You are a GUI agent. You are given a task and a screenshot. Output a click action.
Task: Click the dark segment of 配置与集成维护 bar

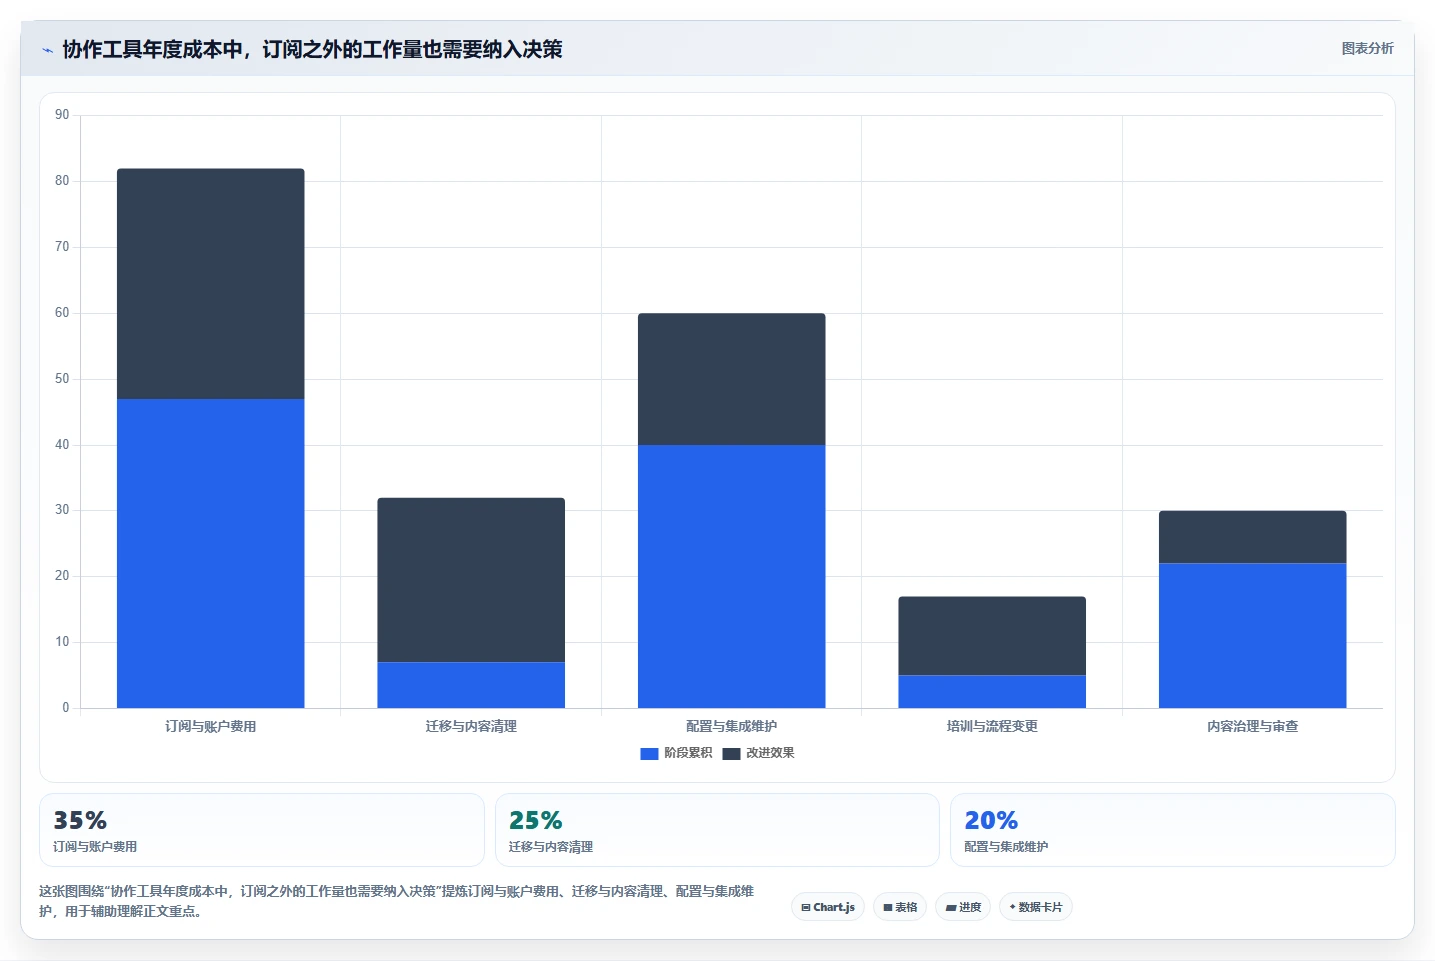tap(732, 379)
